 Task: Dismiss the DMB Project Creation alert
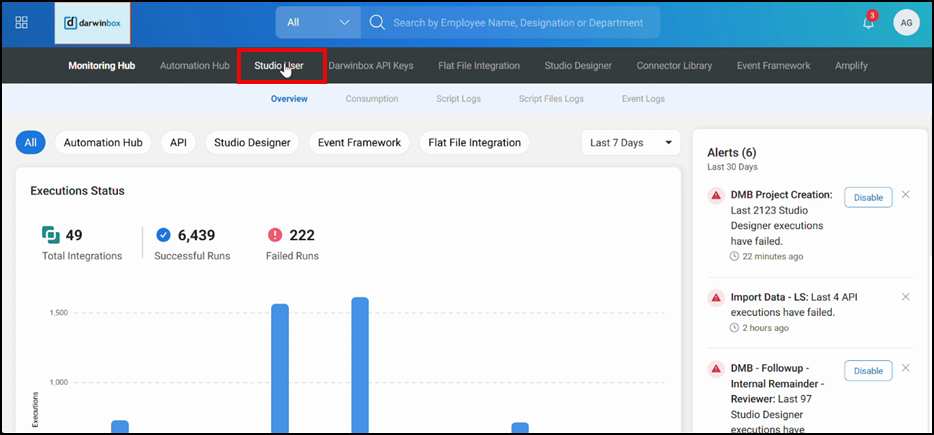pos(905,195)
